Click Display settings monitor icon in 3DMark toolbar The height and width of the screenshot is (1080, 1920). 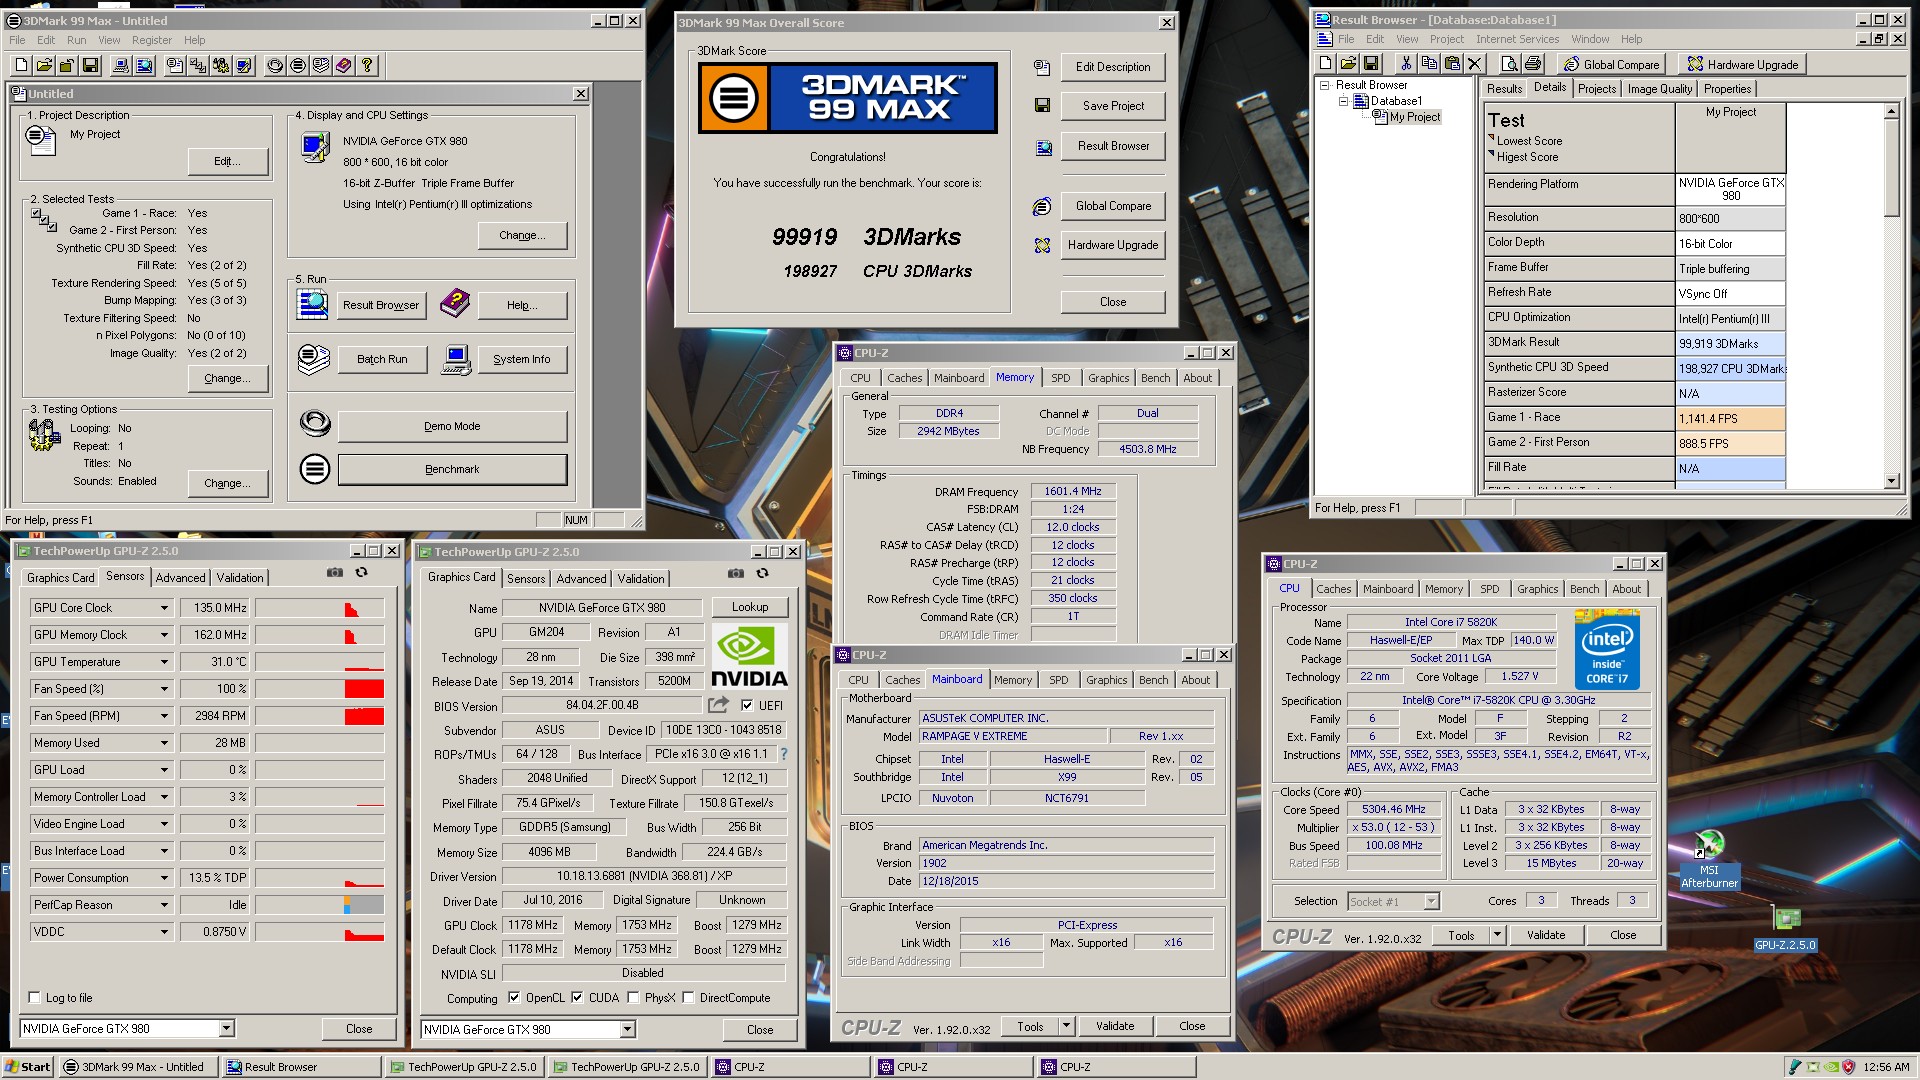pos(244,65)
